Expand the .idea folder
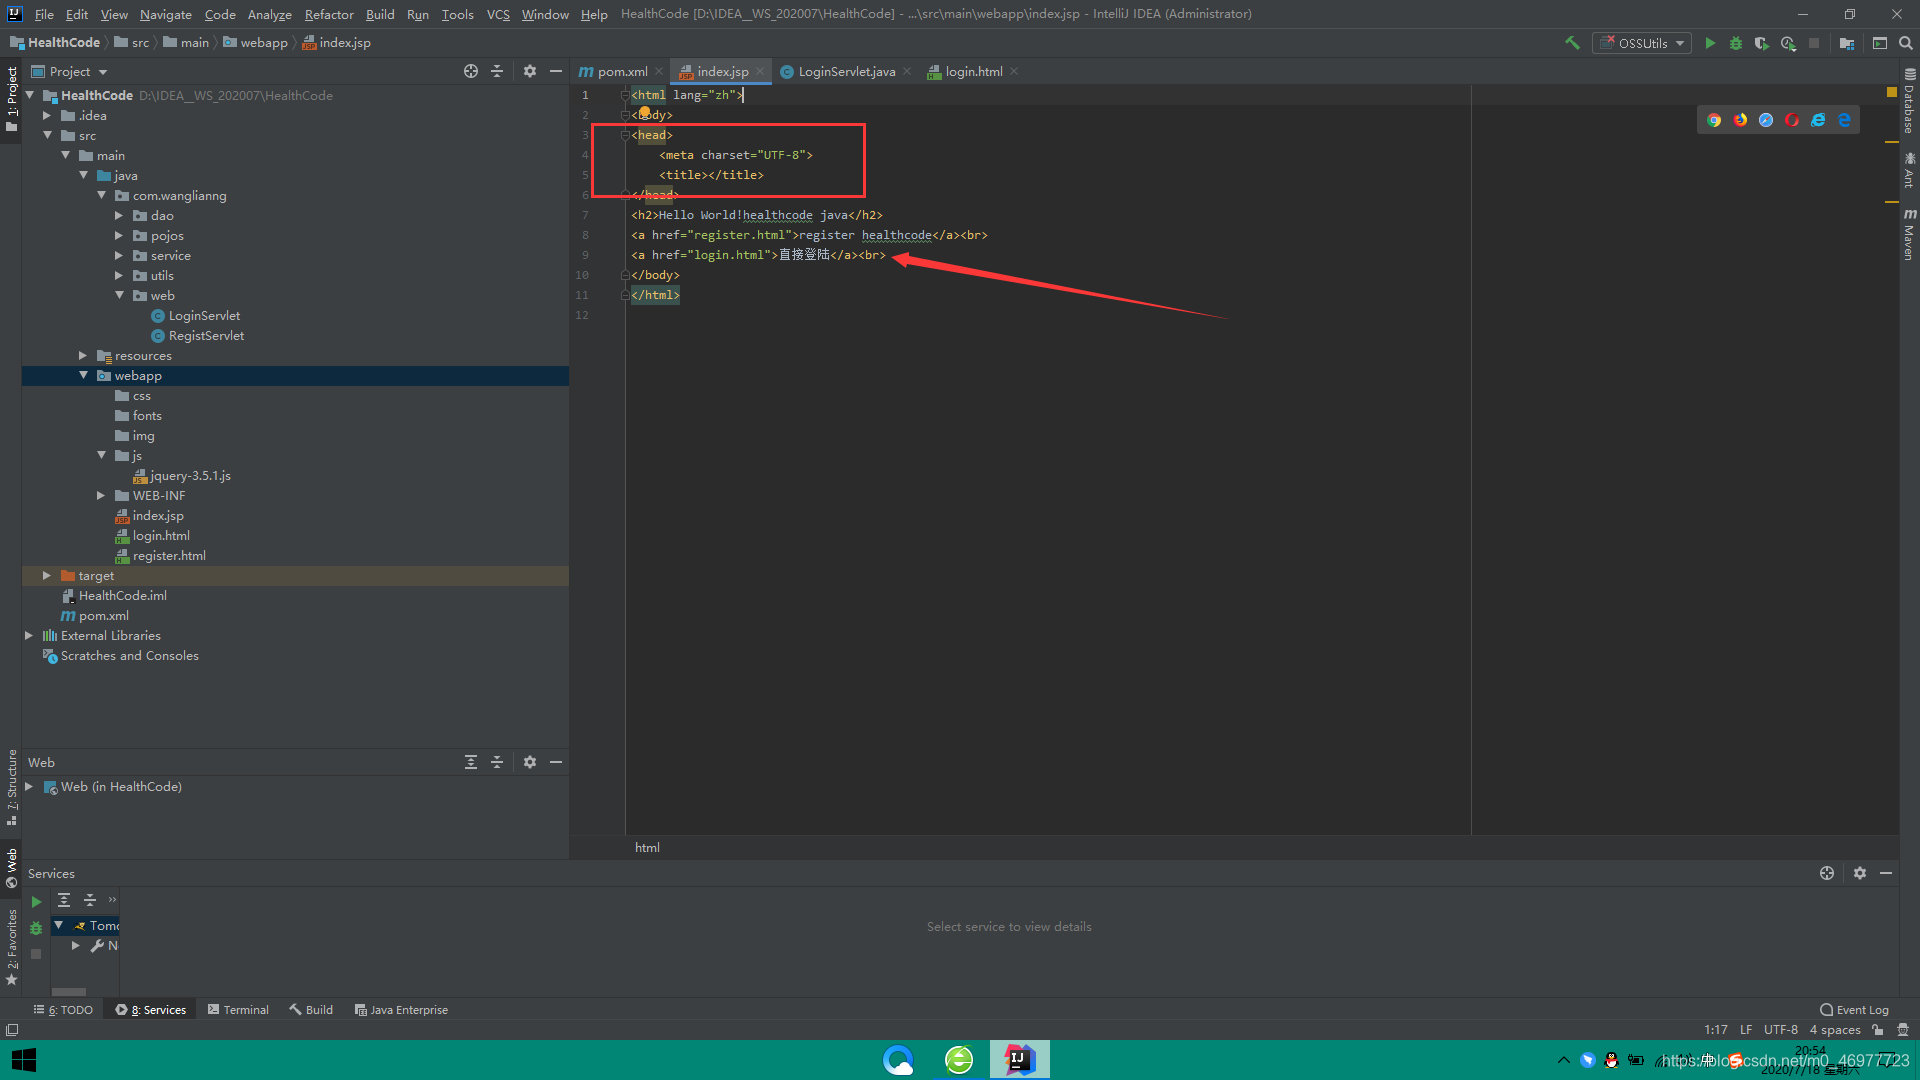1920x1080 pixels. pyautogui.click(x=47, y=115)
